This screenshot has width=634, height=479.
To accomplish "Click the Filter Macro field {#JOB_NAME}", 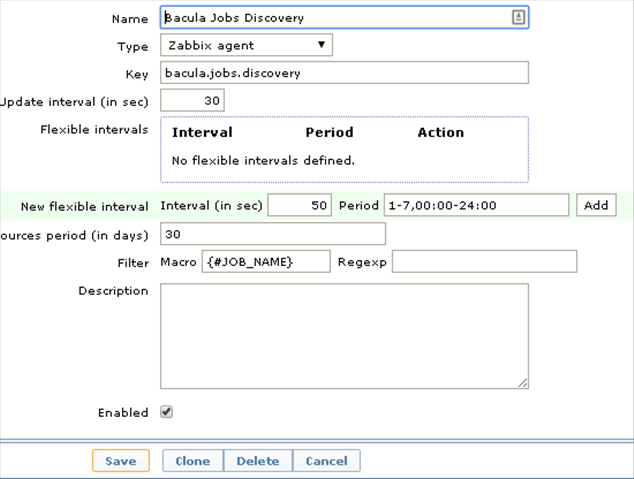I will click(x=266, y=262).
